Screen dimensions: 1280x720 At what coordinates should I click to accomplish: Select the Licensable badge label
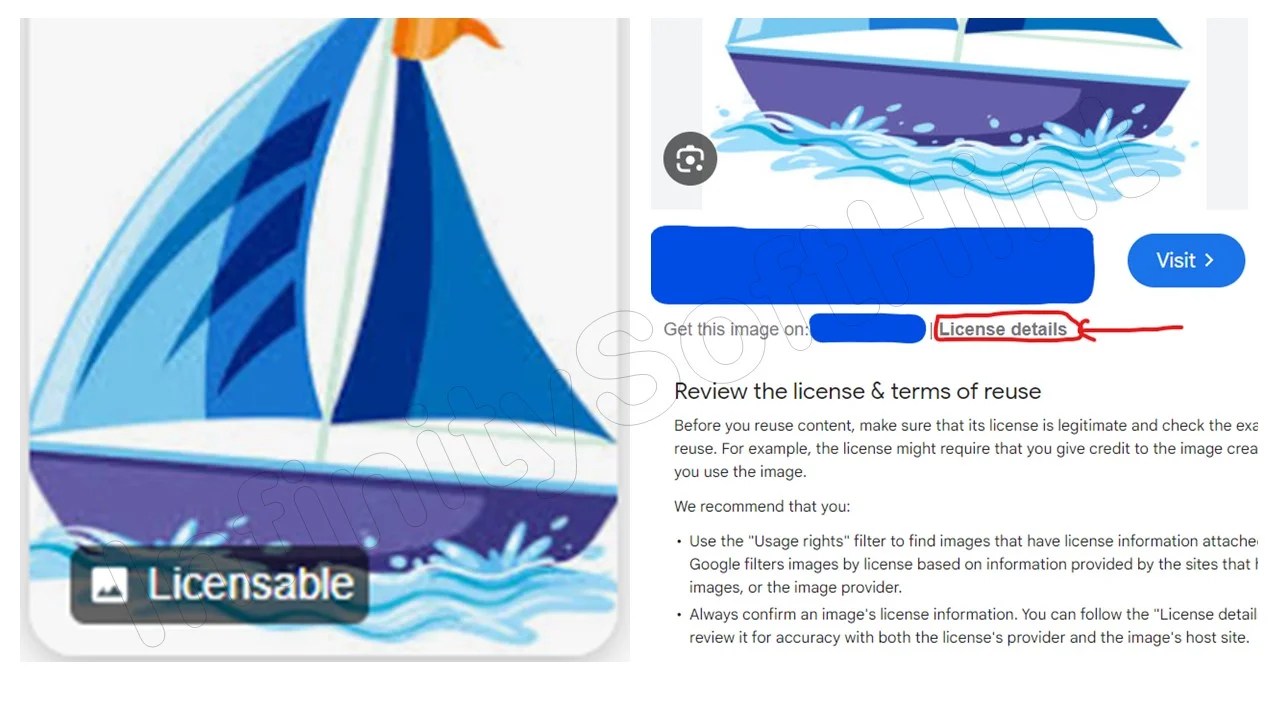(x=219, y=585)
